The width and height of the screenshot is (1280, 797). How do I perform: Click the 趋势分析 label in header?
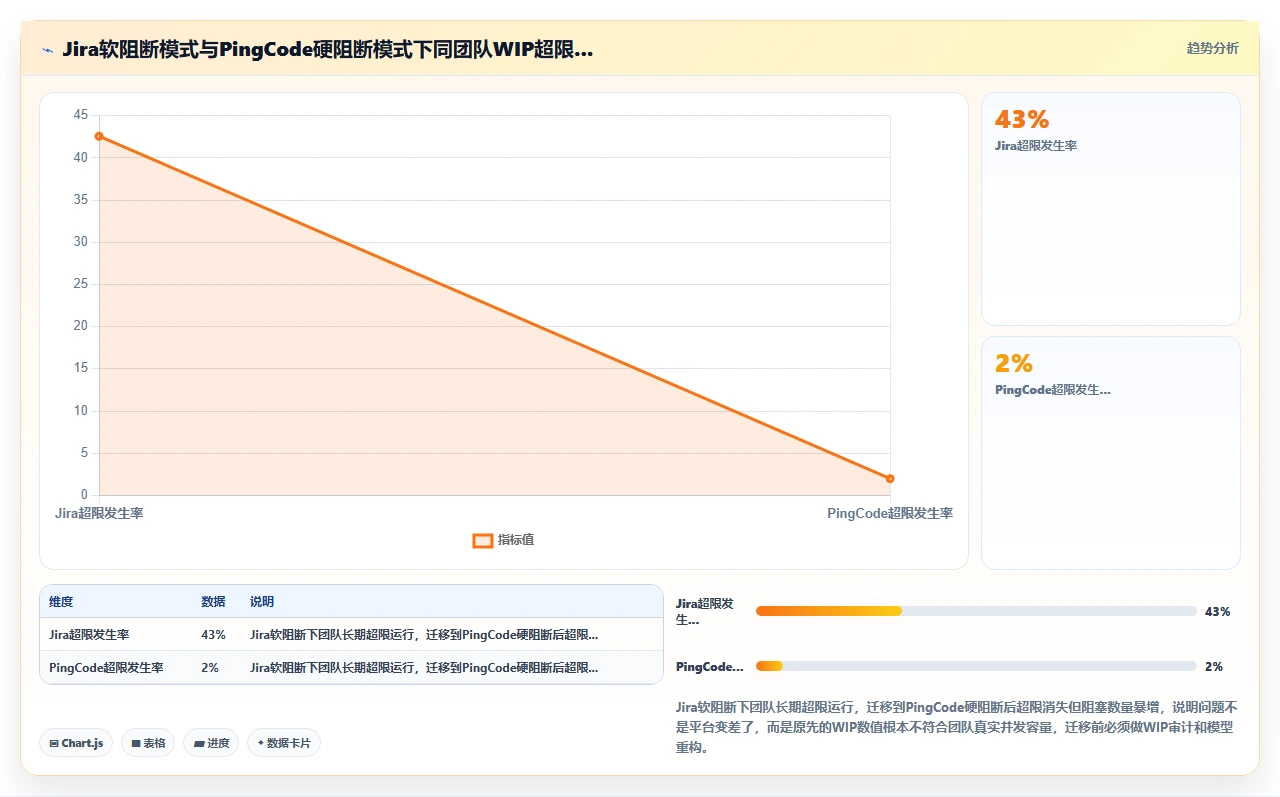(1212, 48)
